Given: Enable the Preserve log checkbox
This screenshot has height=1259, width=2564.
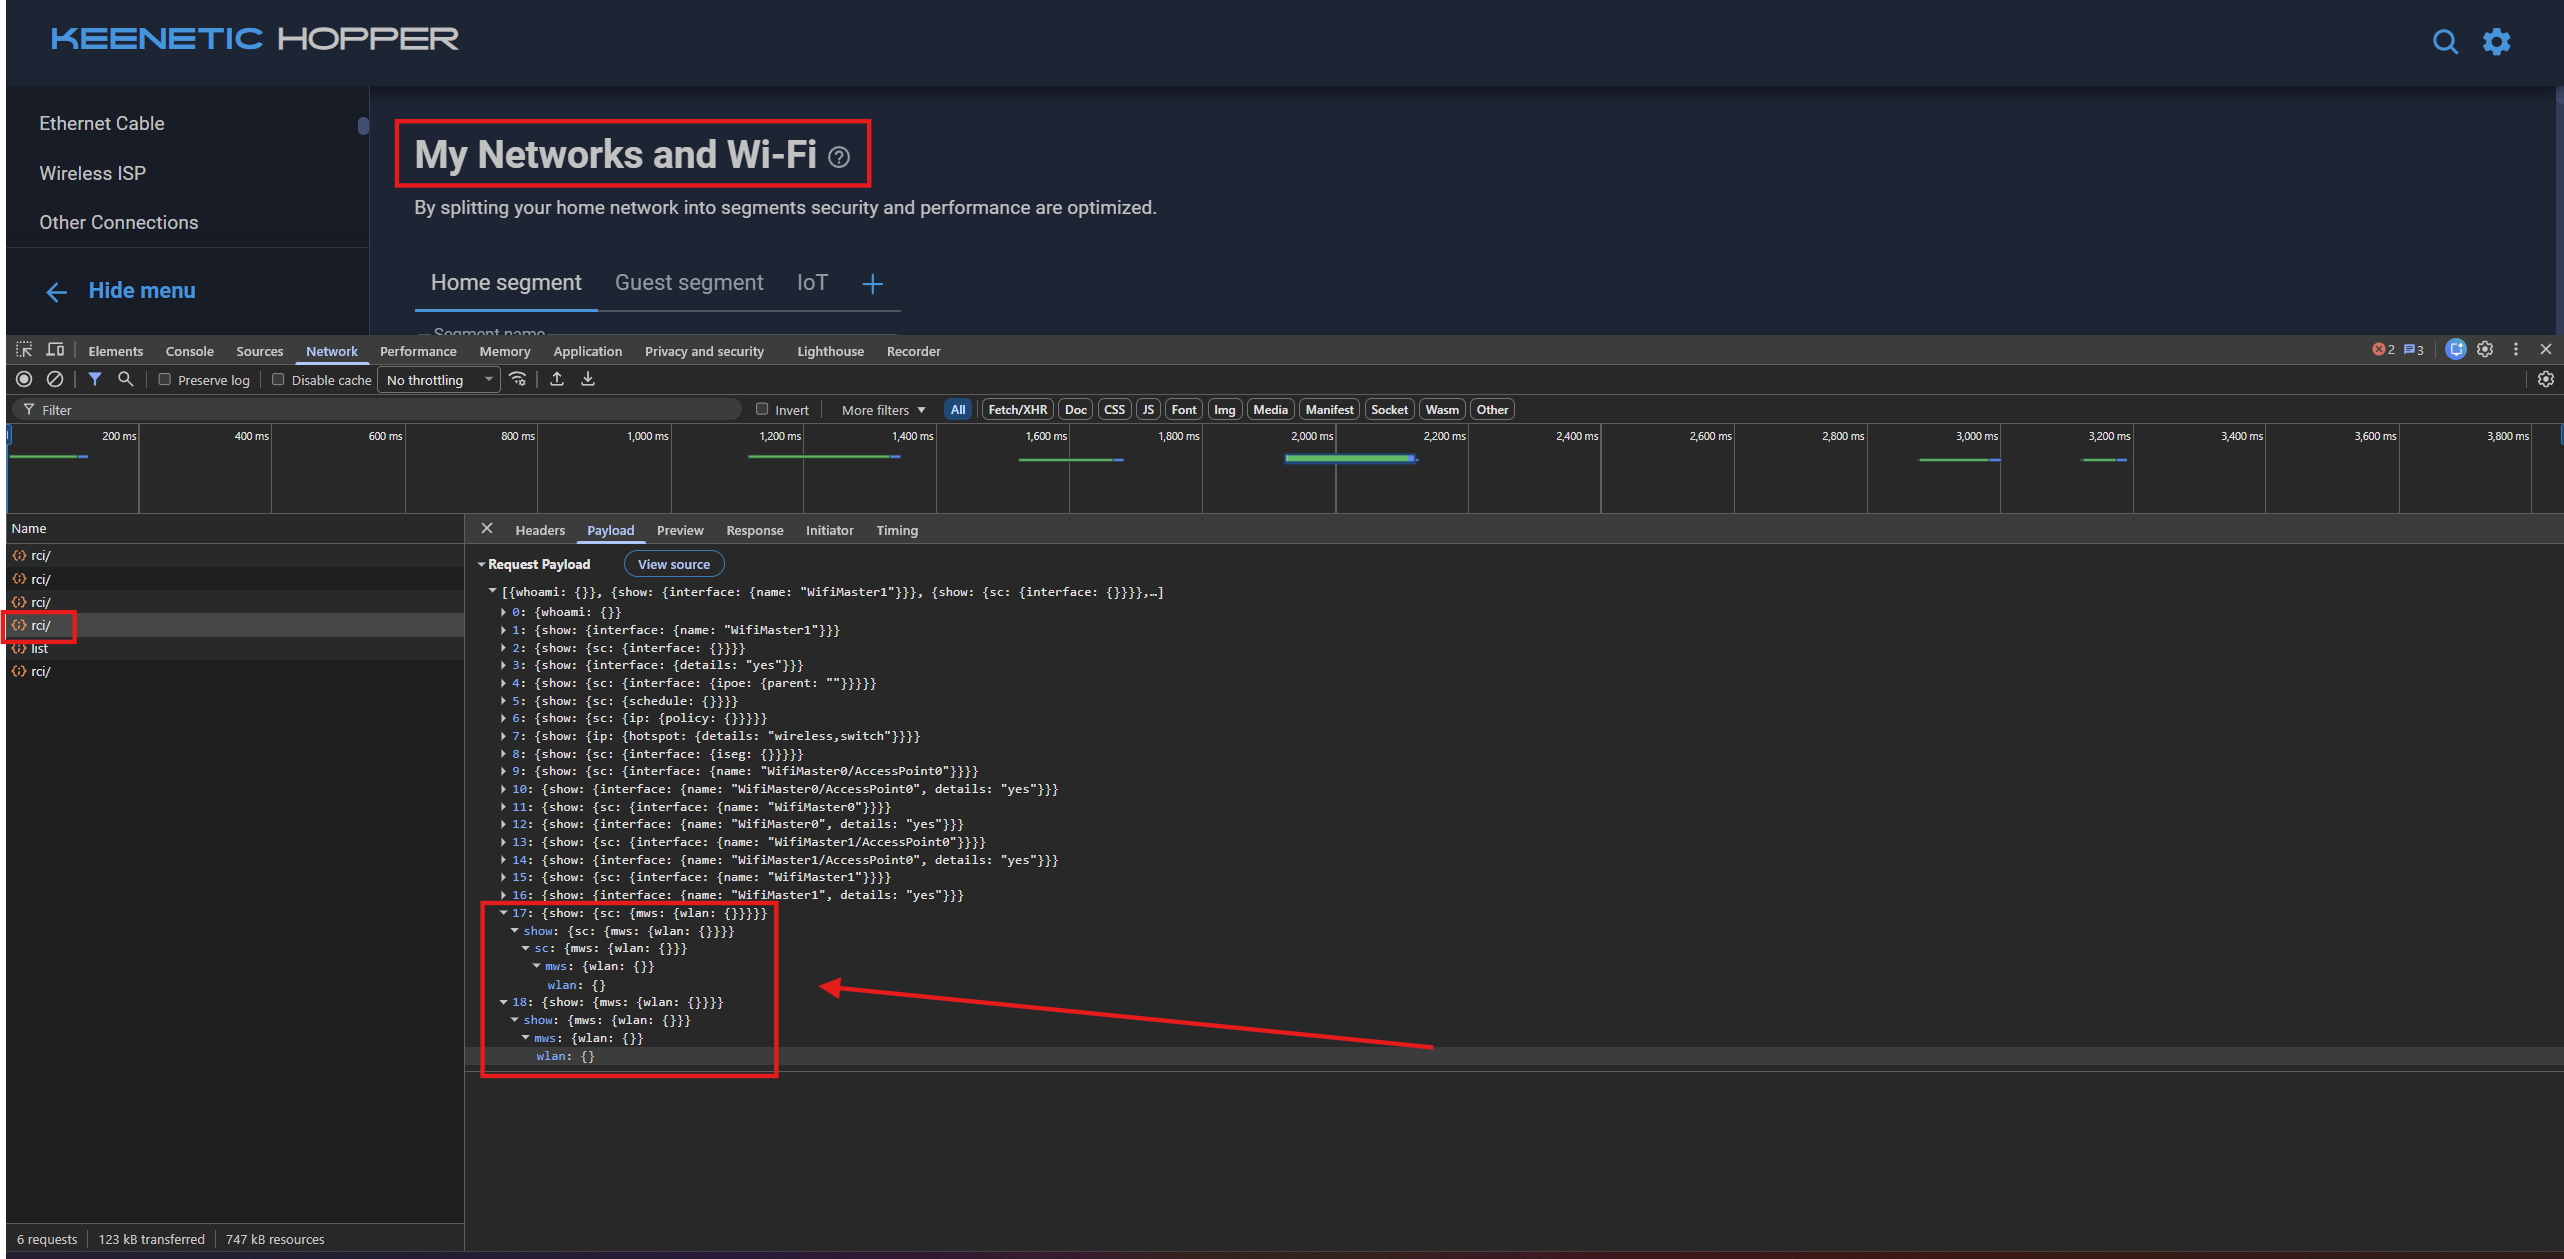Looking at the screenshot, I should pyautogui.click(x=165, y=380).
